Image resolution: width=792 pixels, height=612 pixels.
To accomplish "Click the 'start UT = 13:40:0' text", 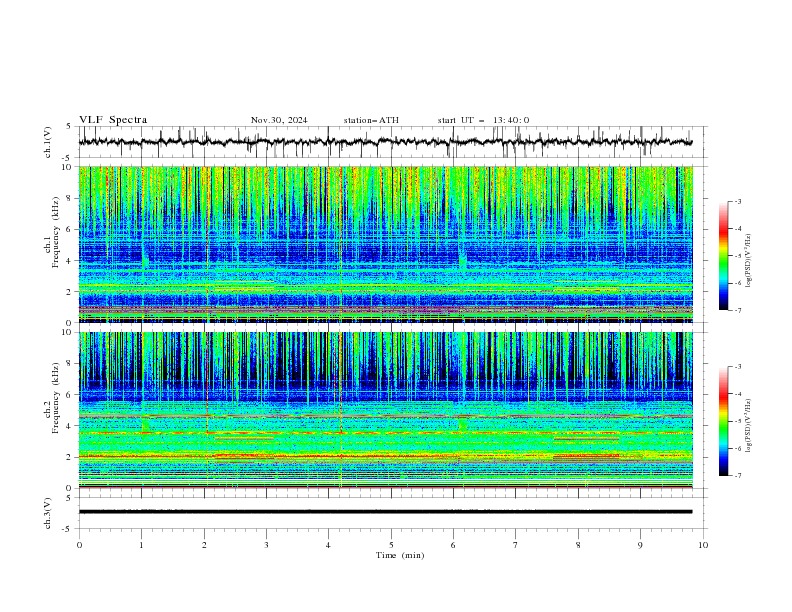I will 483,120.
